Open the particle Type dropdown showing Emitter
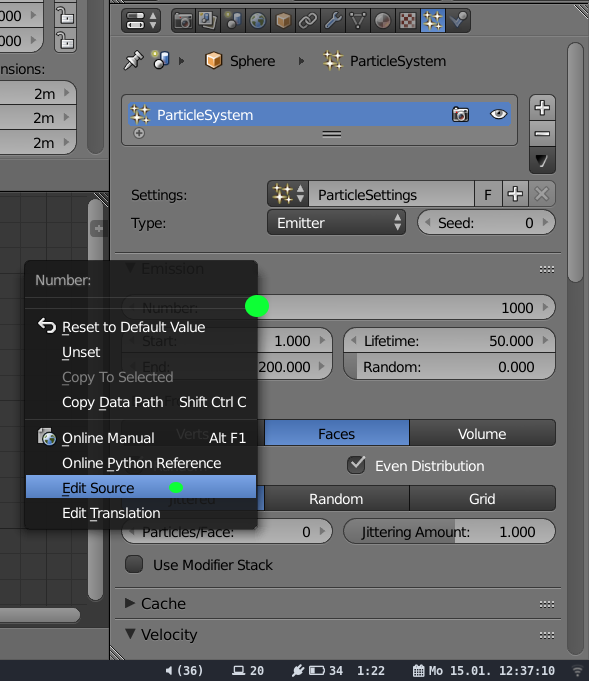 [x=336, y=222]
